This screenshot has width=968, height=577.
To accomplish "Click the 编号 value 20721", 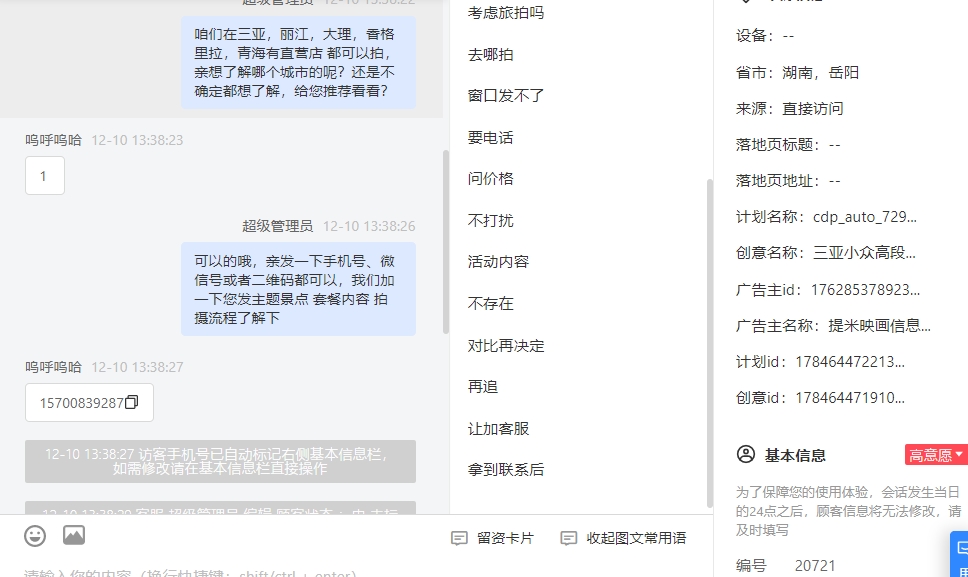I will point(815,566).
